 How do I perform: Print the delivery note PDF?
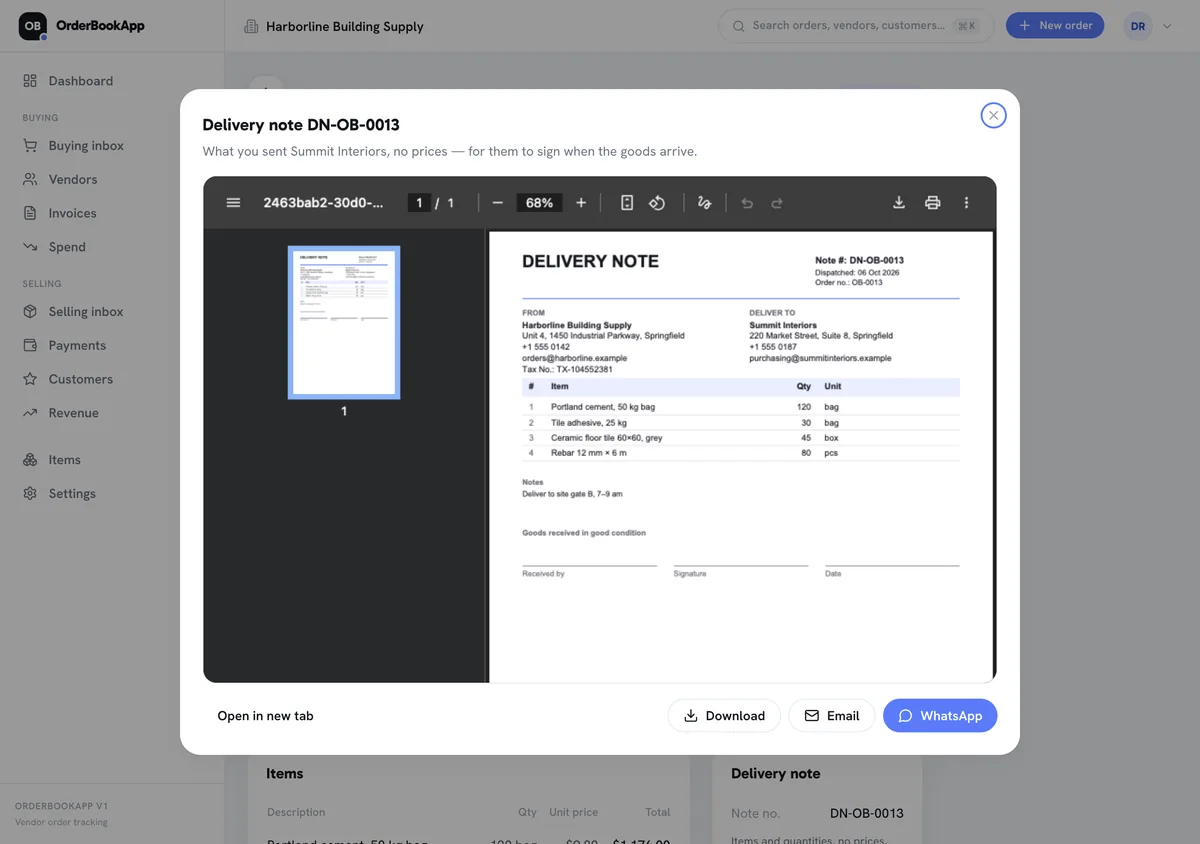[x=933, y=203]
